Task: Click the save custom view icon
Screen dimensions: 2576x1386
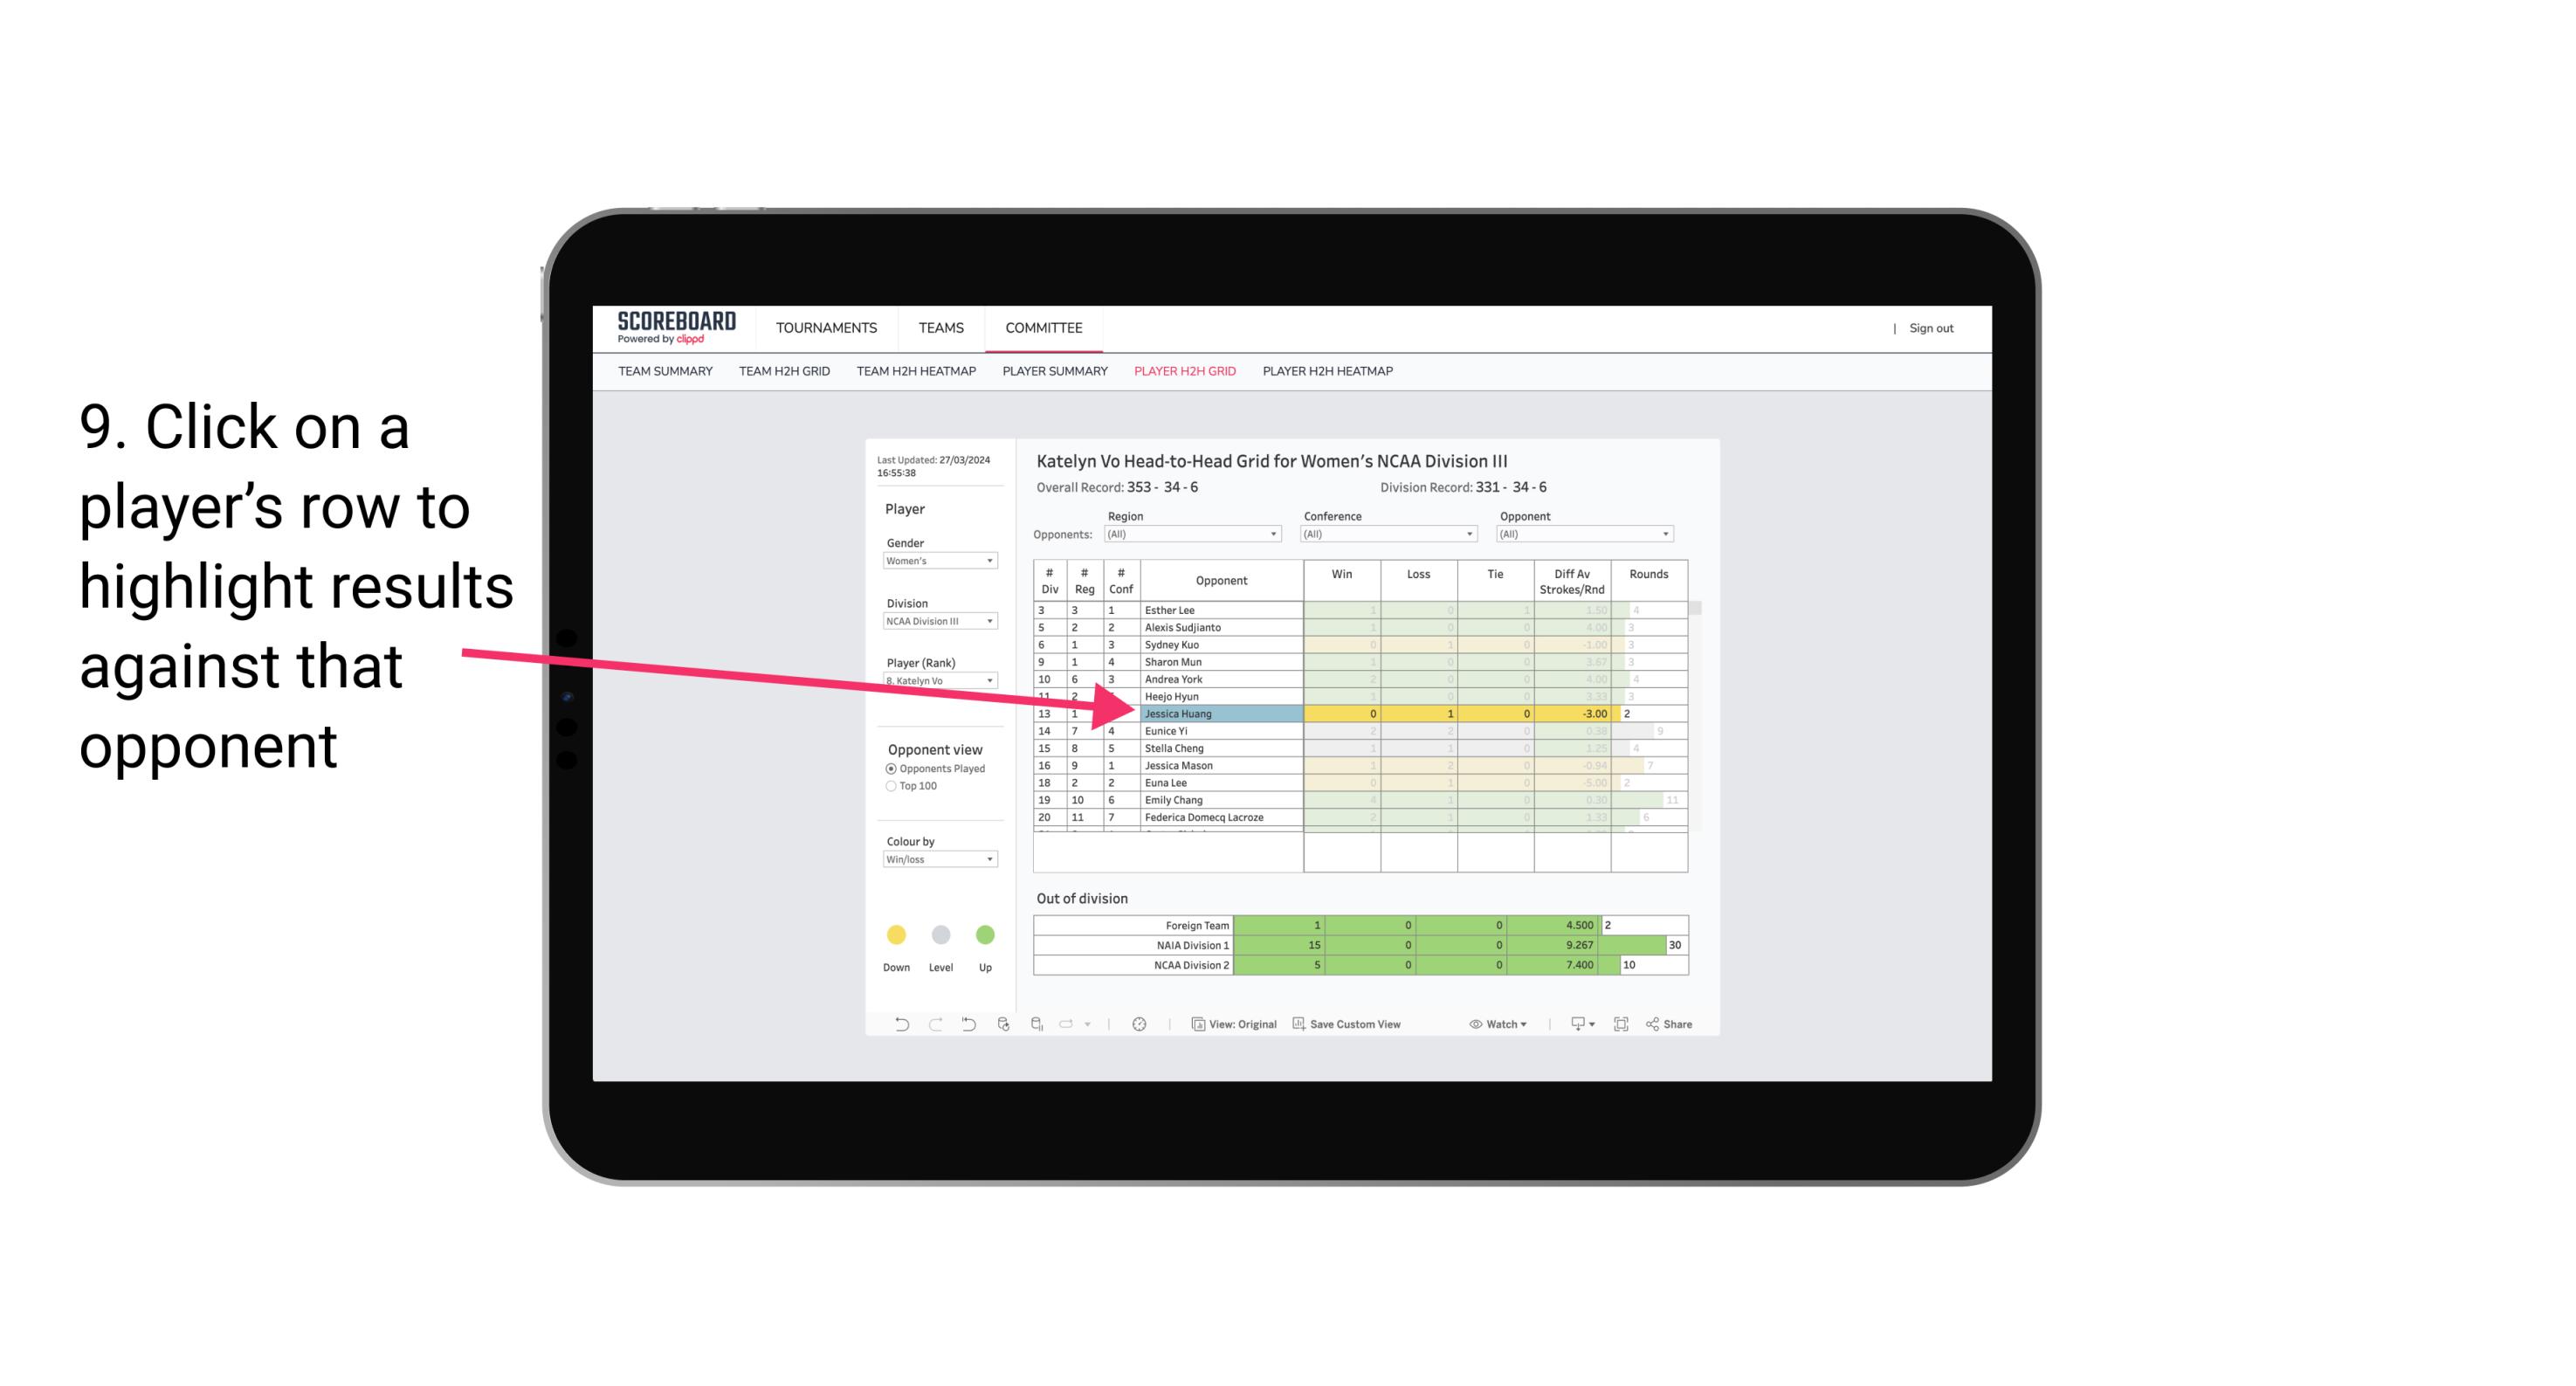Action: 1298,1024
